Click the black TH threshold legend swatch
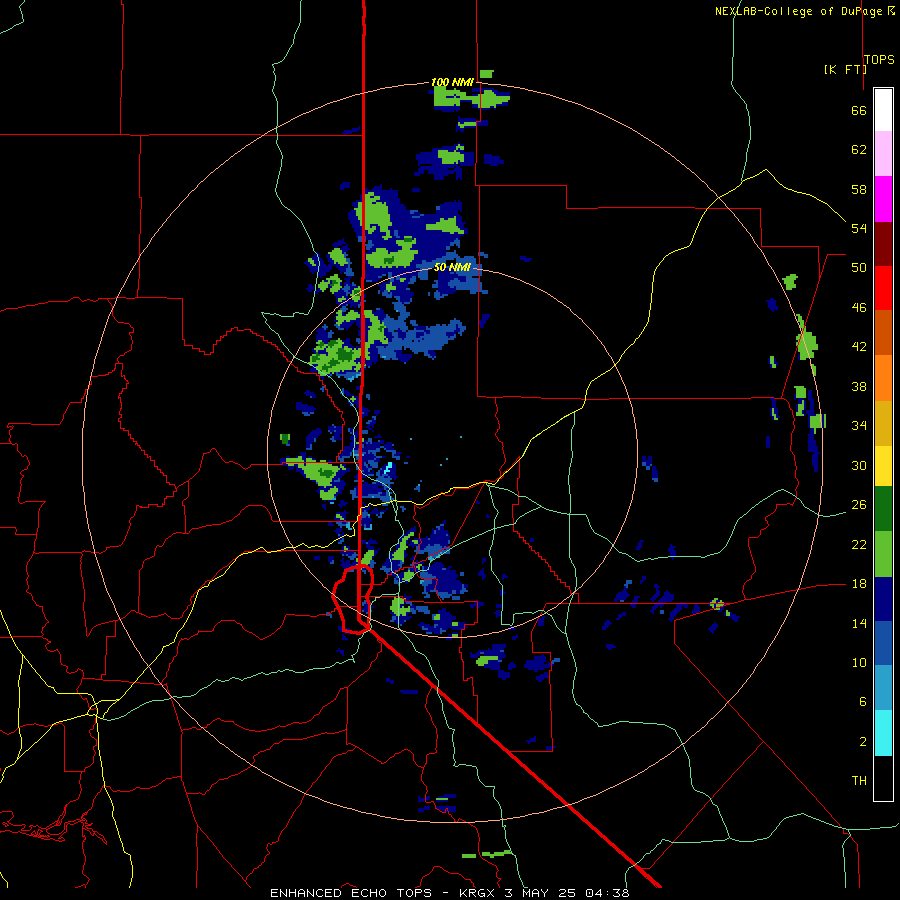 pos(883,778)
